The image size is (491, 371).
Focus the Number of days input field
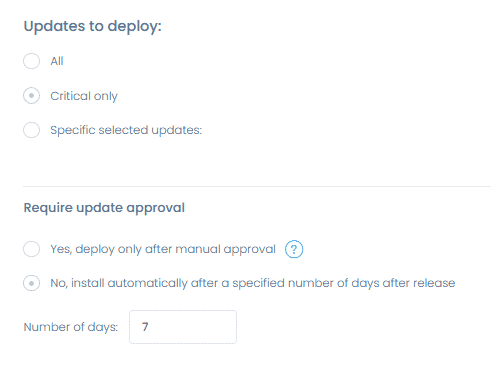point(183,327)
